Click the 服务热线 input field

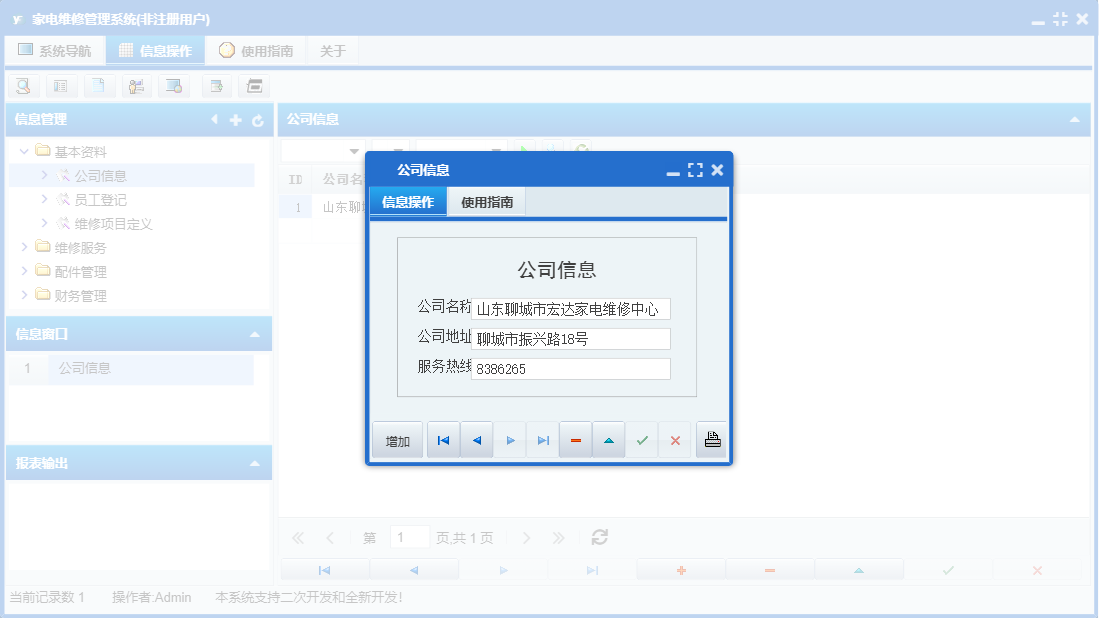(570, 369)
